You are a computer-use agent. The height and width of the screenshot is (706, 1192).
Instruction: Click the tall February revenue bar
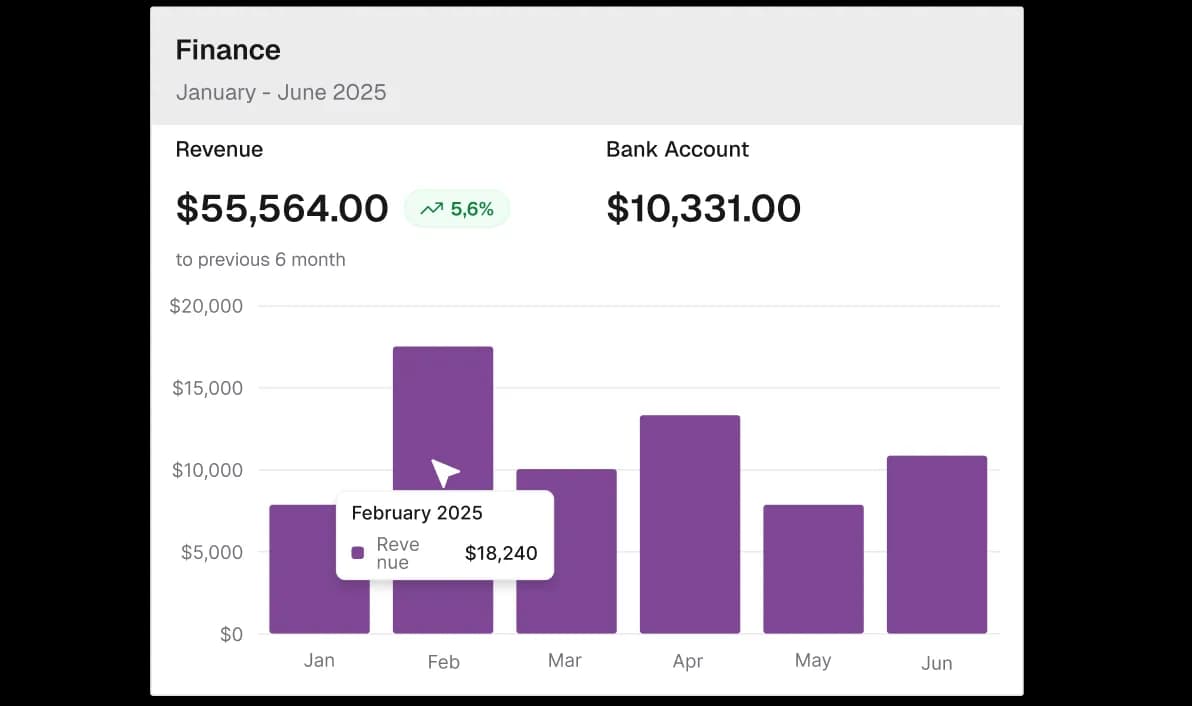pos(442,410)
